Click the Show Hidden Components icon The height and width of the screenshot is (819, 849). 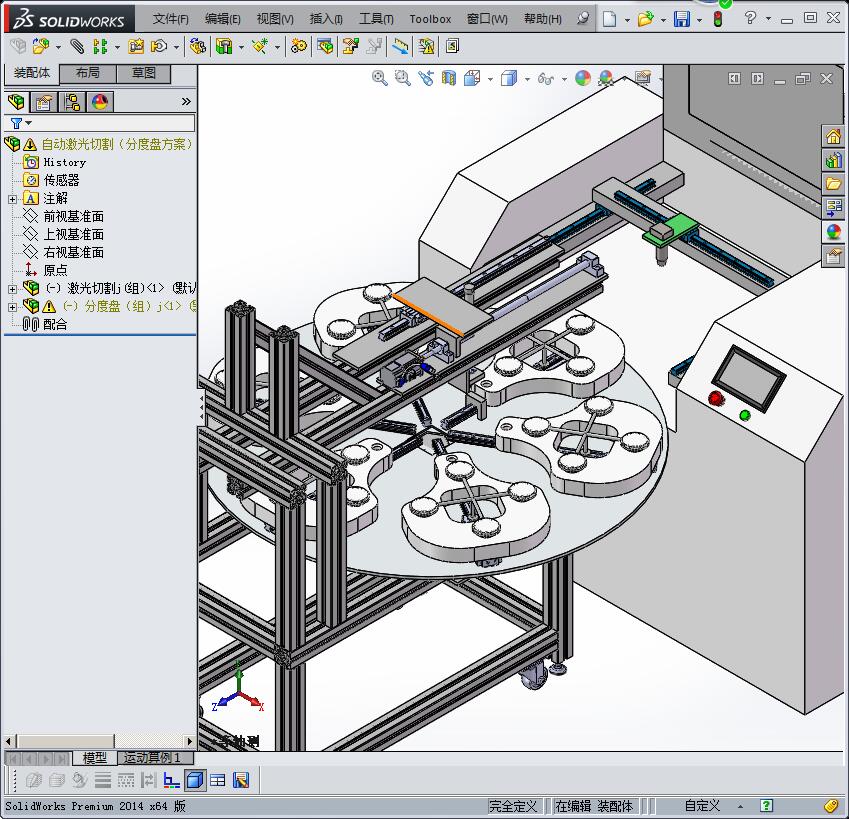[198, 47]
